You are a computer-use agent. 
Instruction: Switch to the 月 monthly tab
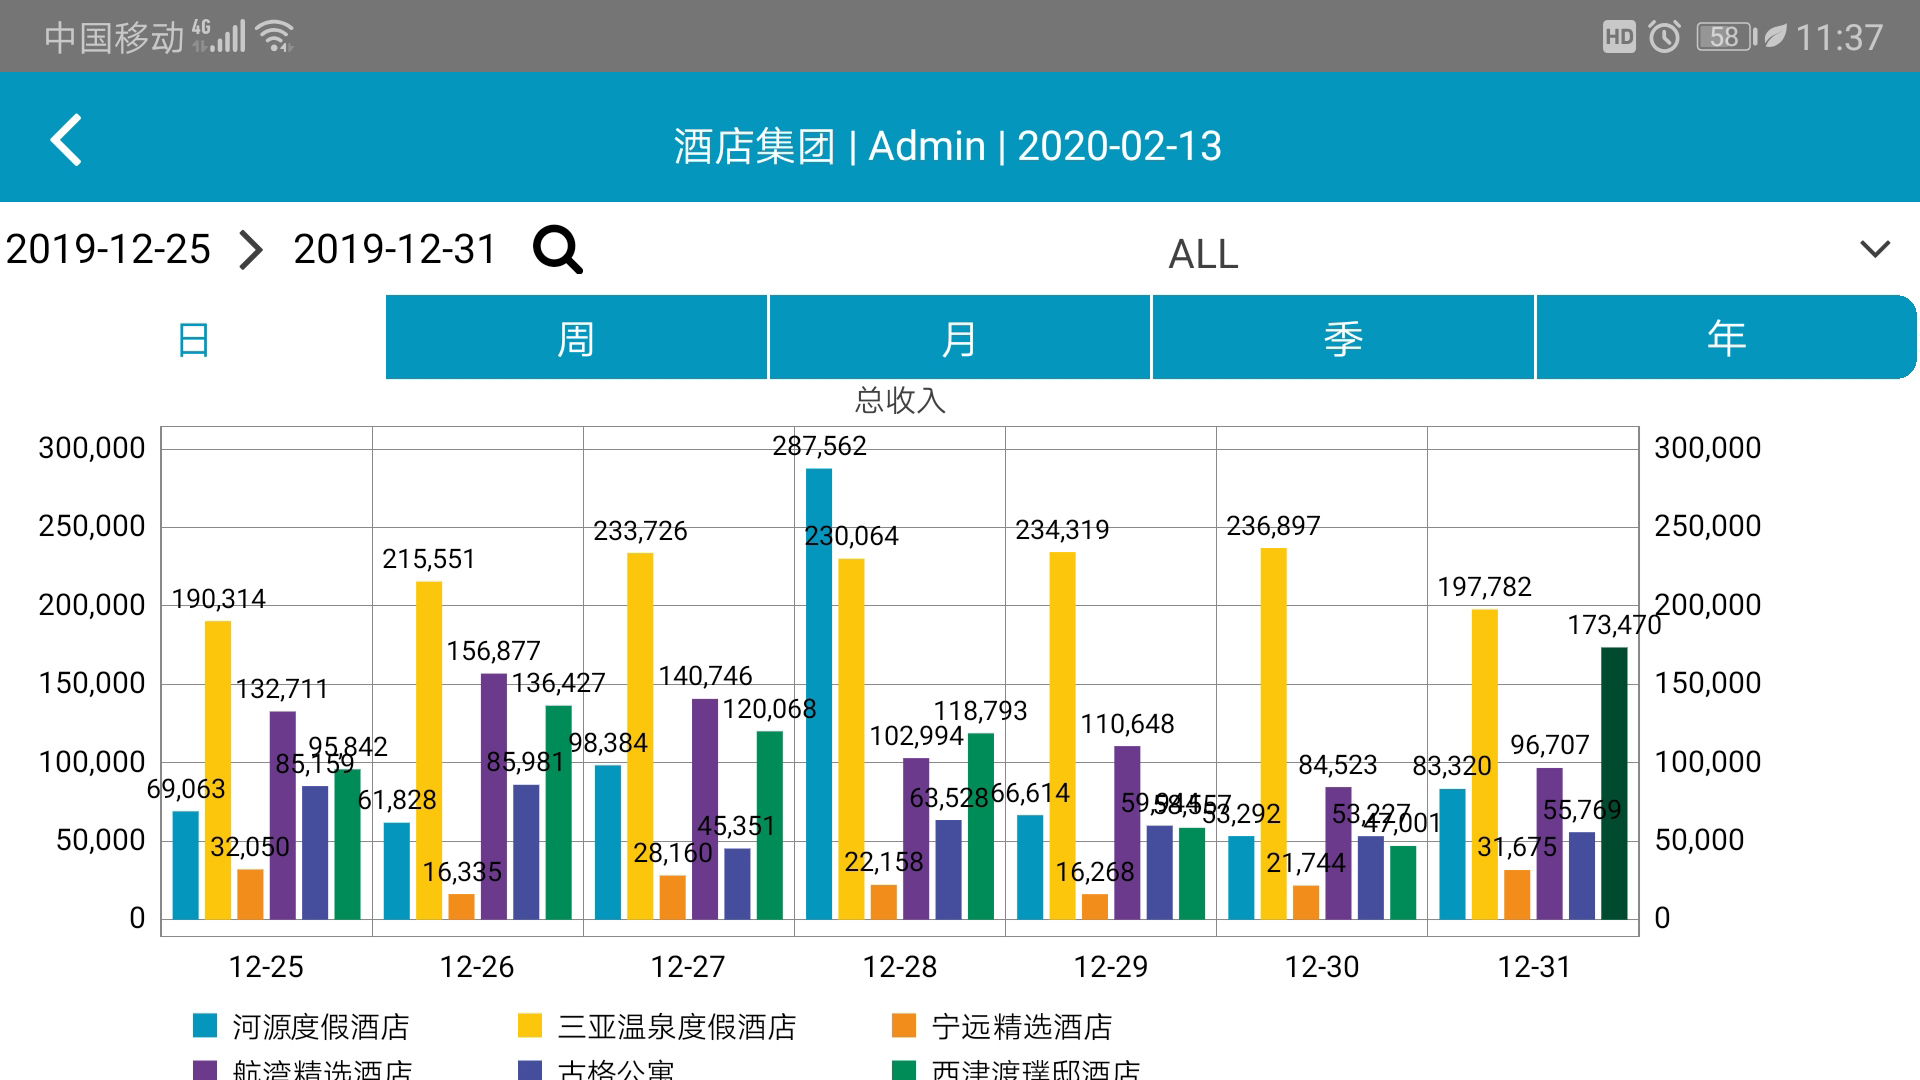959,339
